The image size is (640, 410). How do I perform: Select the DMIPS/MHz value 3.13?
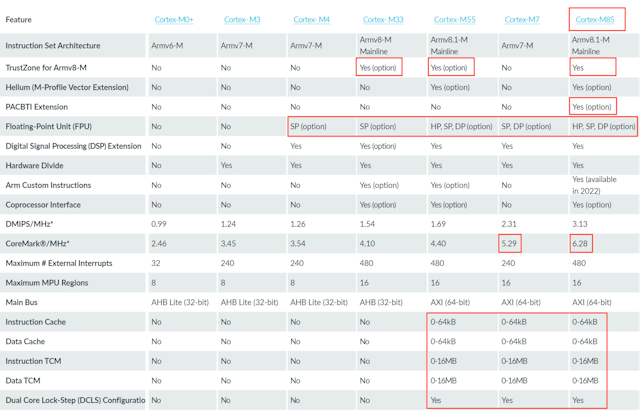pos(580,224)
